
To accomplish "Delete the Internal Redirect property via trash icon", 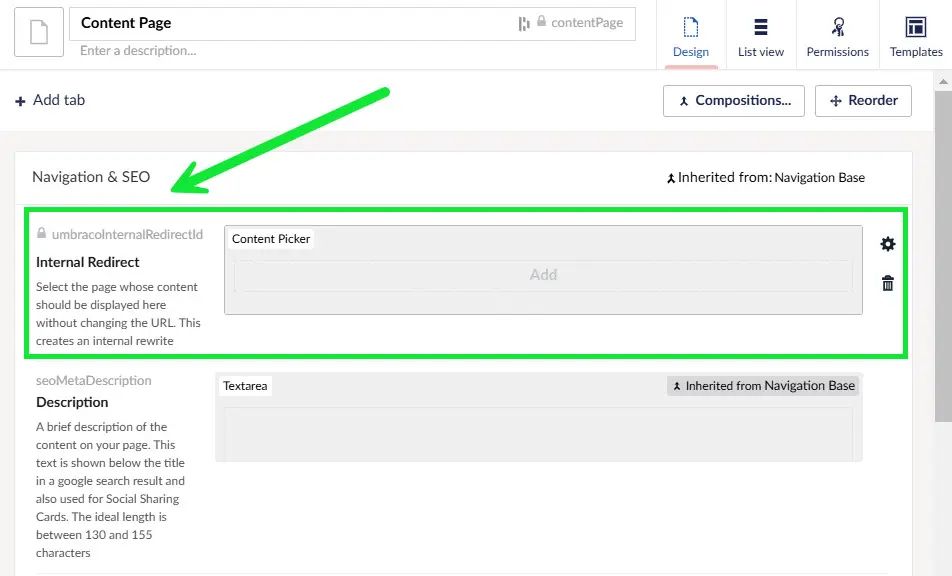I will coord(886,283).
